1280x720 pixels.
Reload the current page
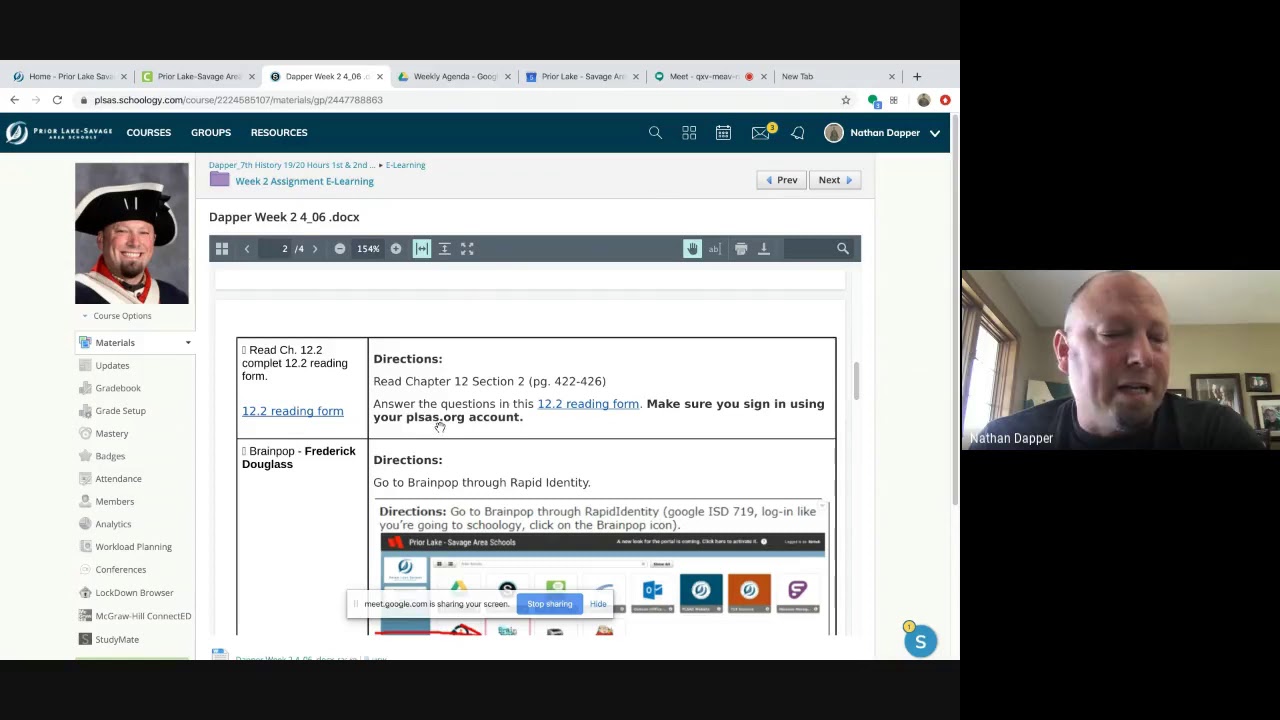(57, 100)
